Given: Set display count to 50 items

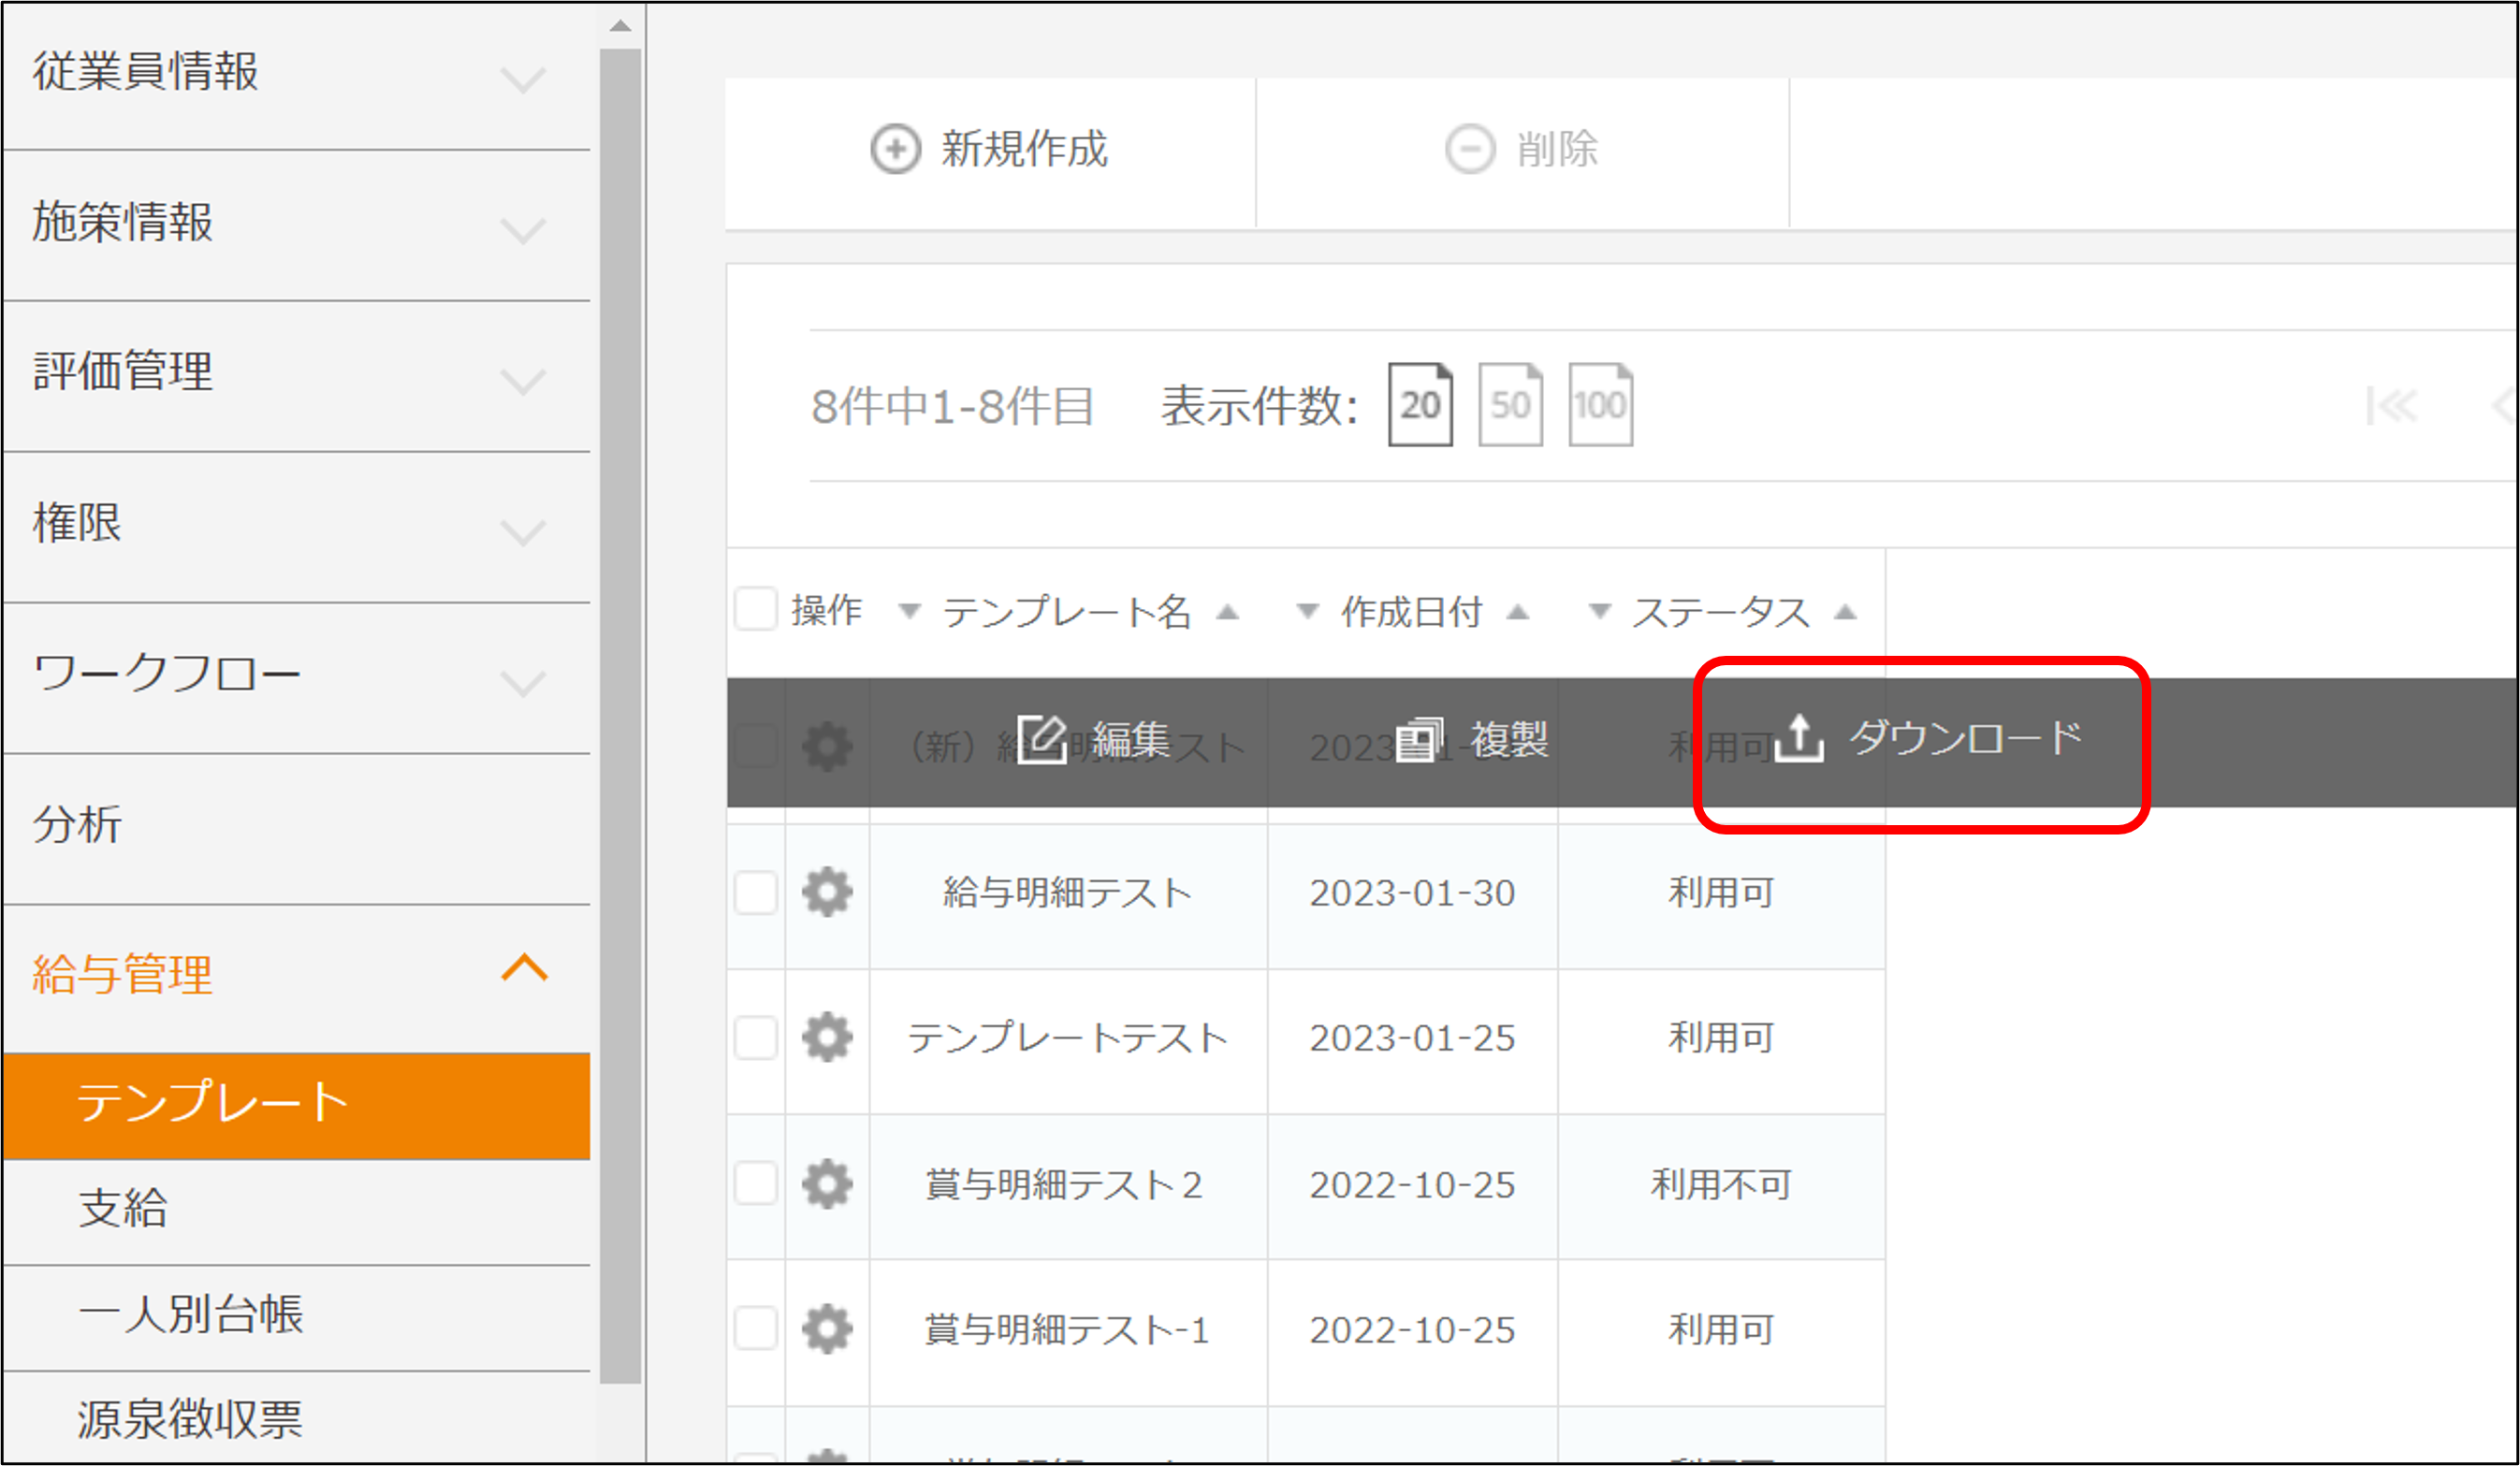Looking at the screenshot, I should [x=1510, y=405].
